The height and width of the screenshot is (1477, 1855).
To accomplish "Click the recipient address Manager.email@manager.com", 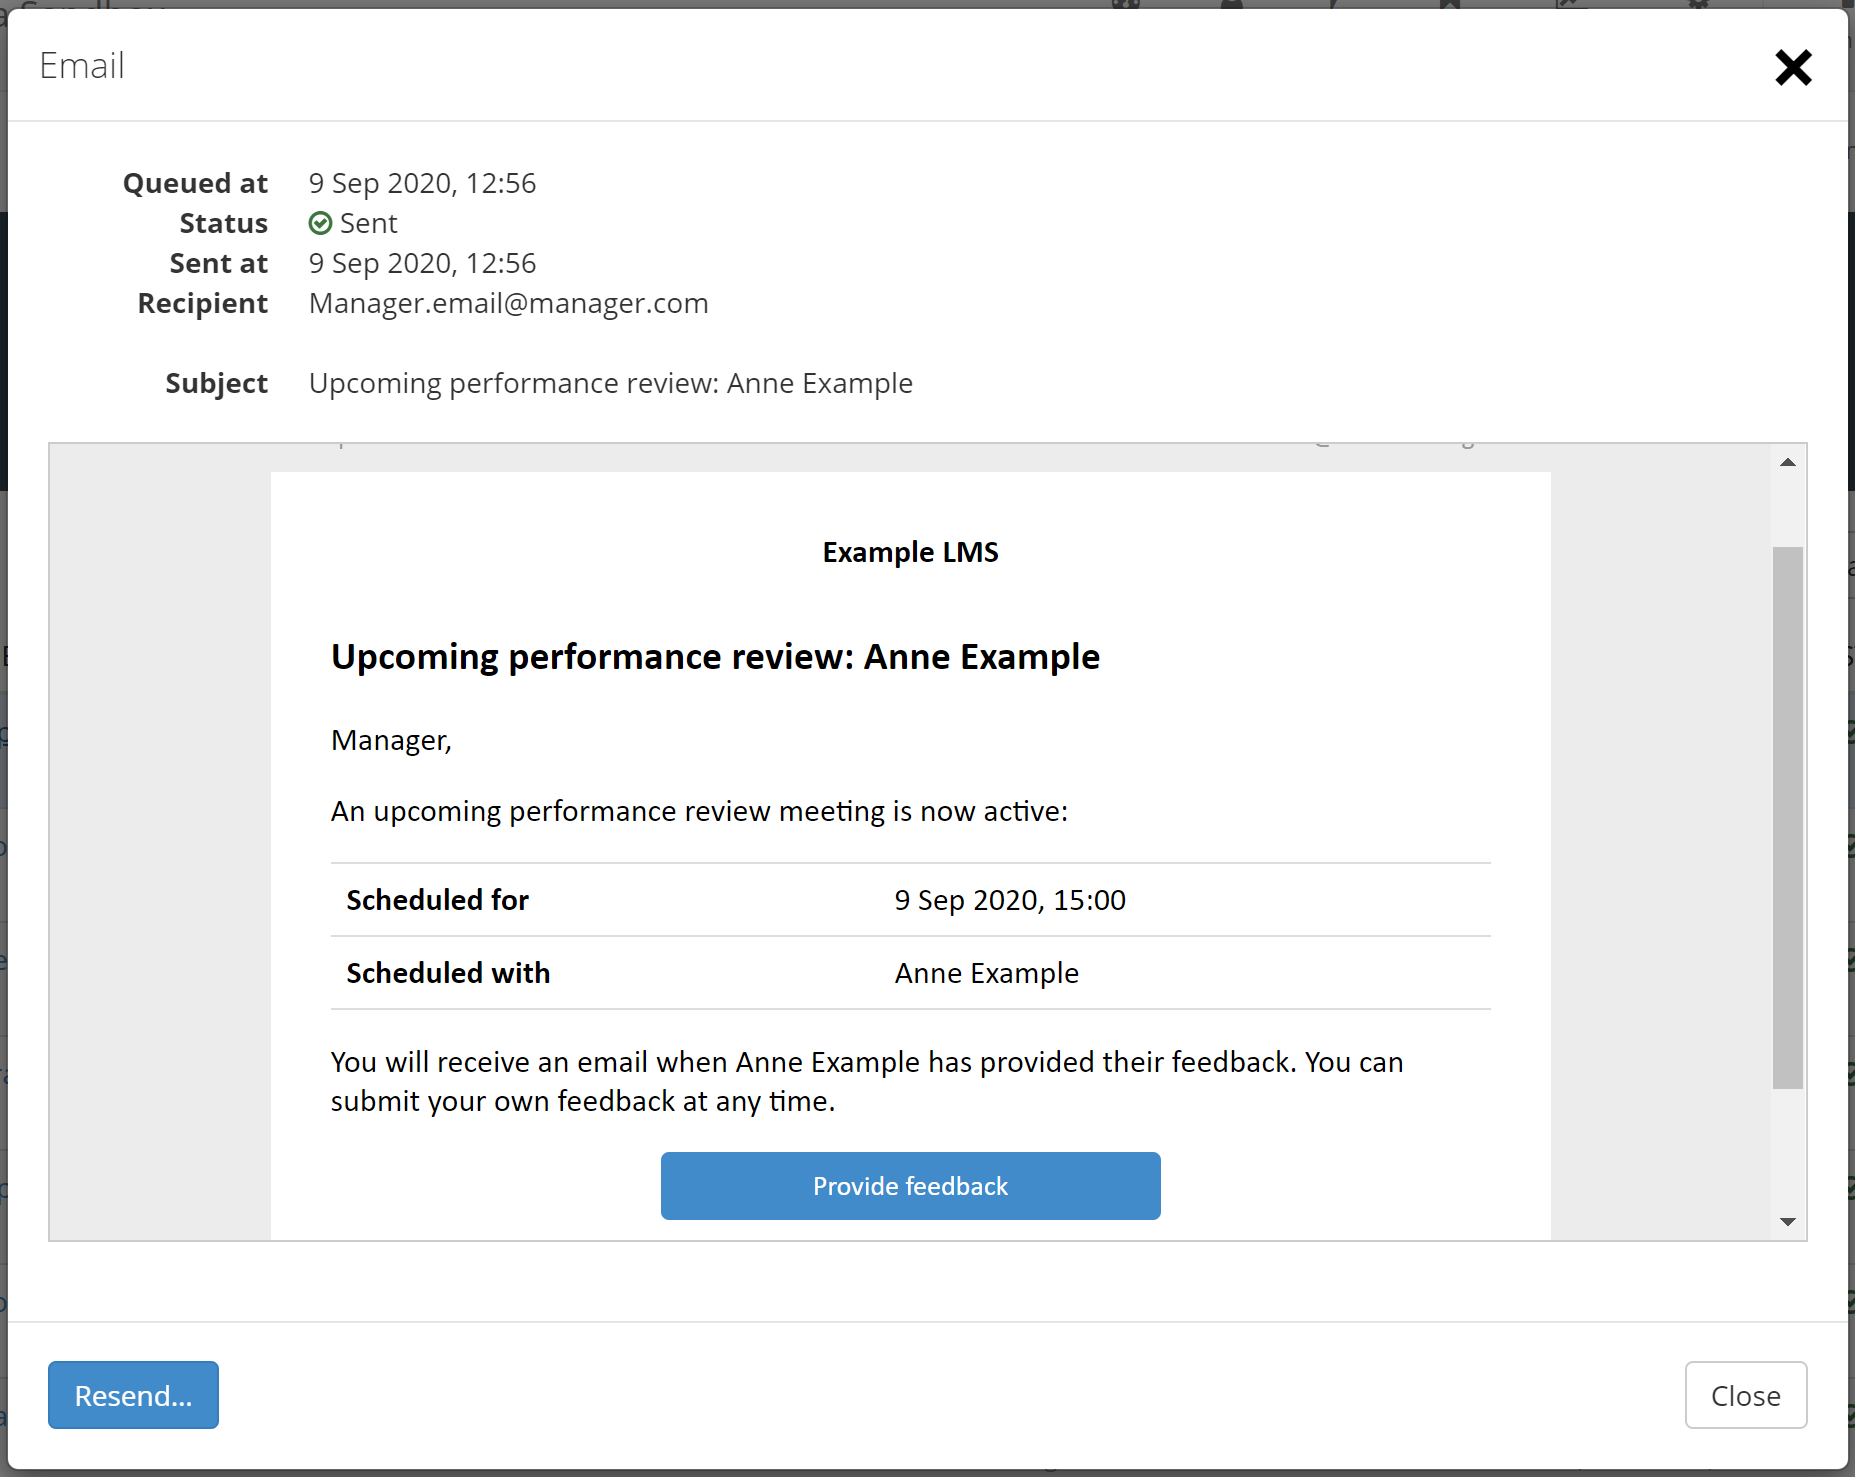I will coord(508,303).
